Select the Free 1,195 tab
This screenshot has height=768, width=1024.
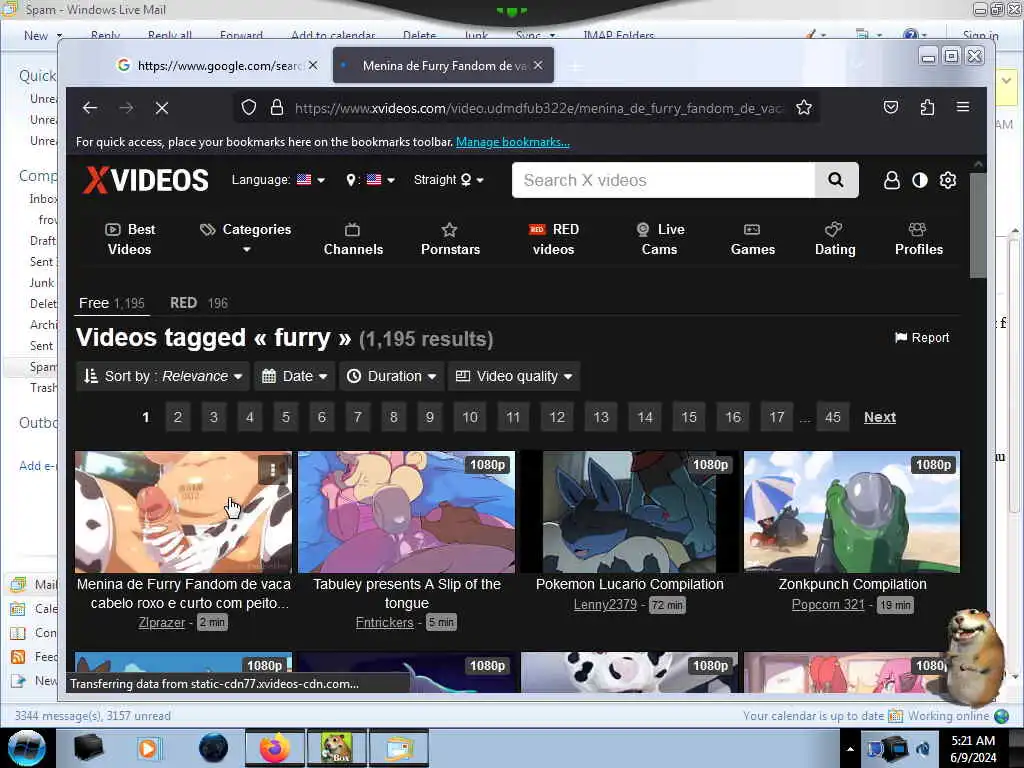click(112, 303)
